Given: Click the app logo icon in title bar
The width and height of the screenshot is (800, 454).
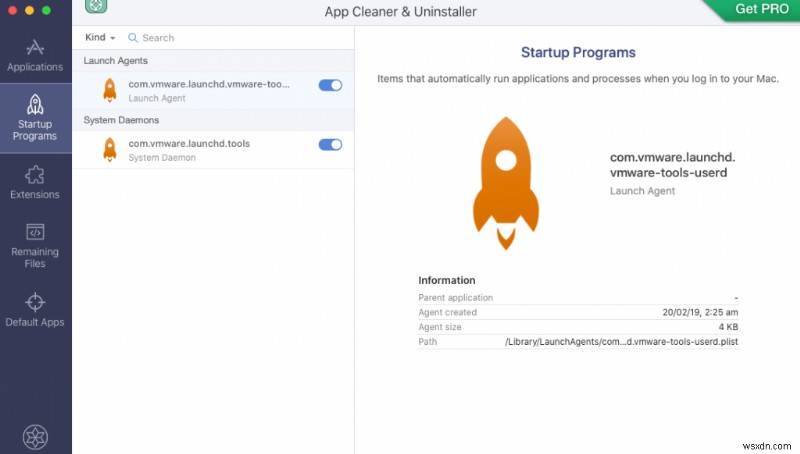Looking at the screenshot, I should [x=96, y=6].
